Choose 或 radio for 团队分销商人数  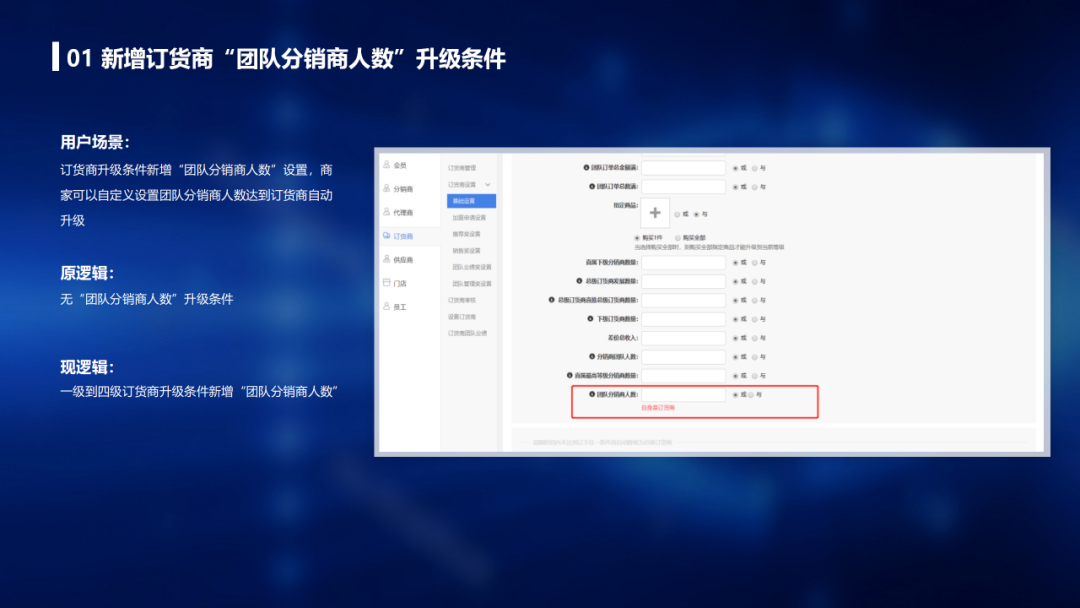(x=736, y=395)
